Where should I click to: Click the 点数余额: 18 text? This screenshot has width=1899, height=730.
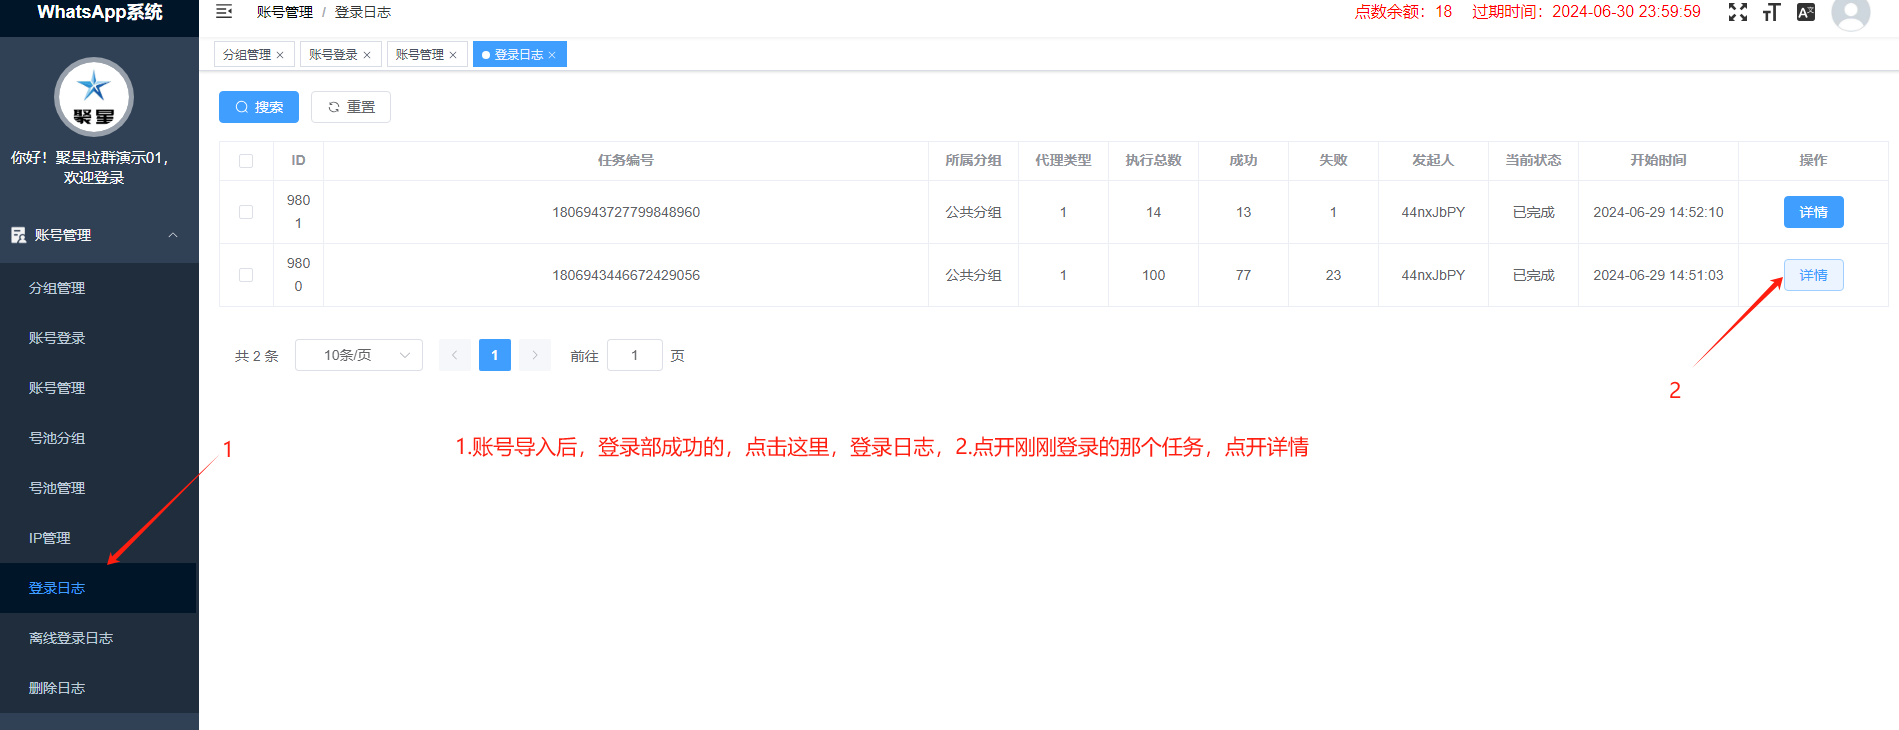coord(1403,12)
